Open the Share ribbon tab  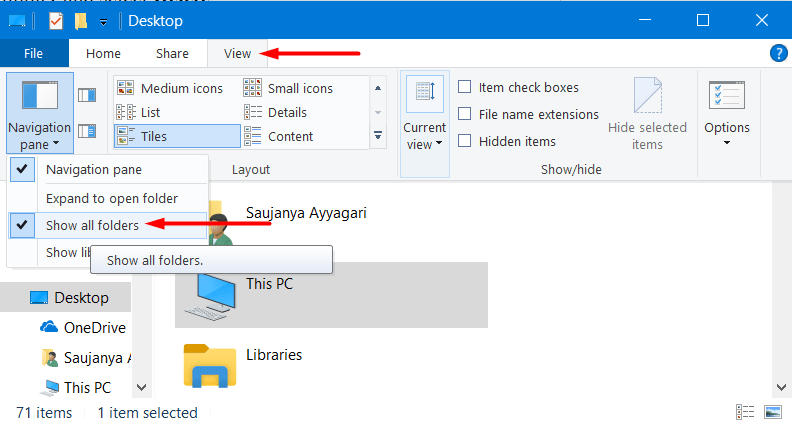click(172, 54)
